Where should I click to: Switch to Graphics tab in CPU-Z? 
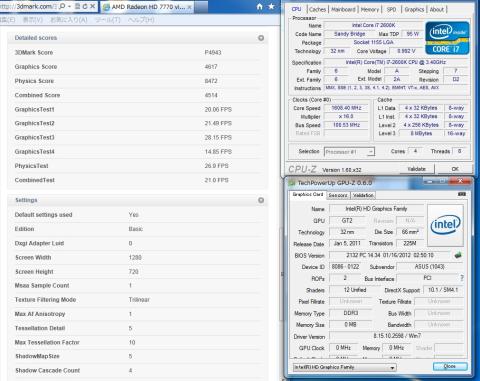coord(414,9)
